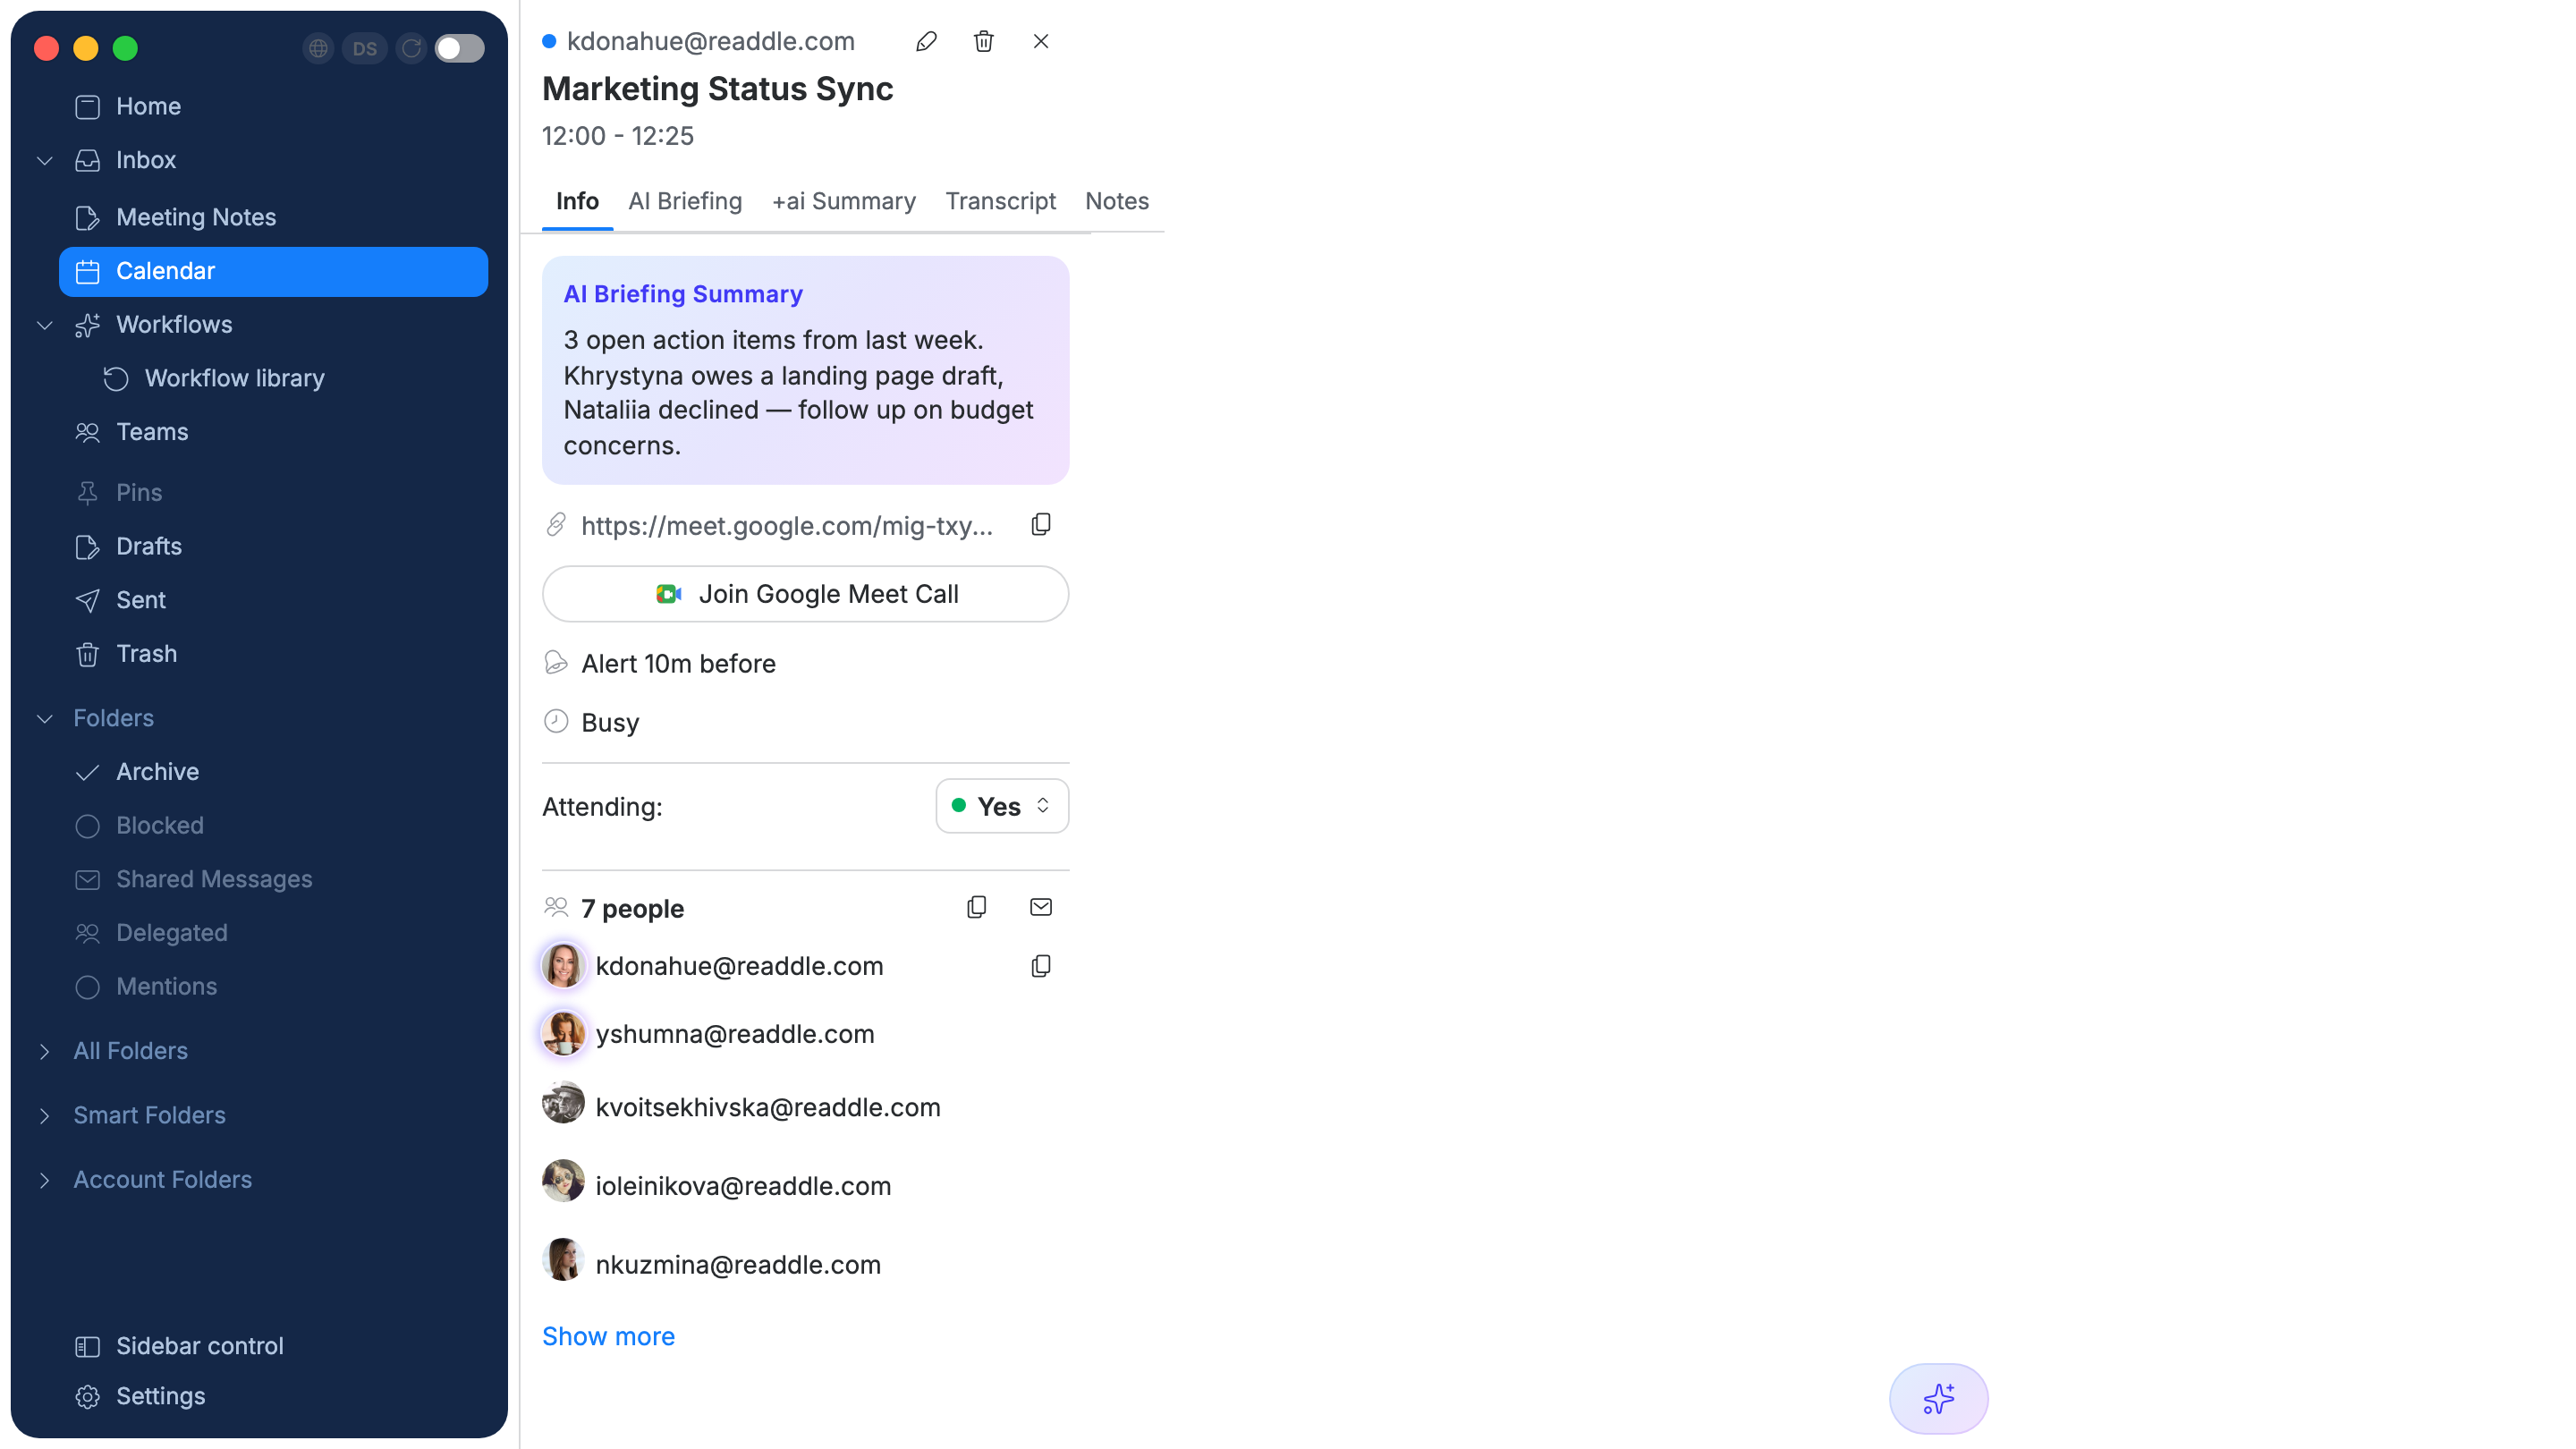
Task: Email all attendees envelope icon
Action: pyautogui.click(x=1041, y=907)
